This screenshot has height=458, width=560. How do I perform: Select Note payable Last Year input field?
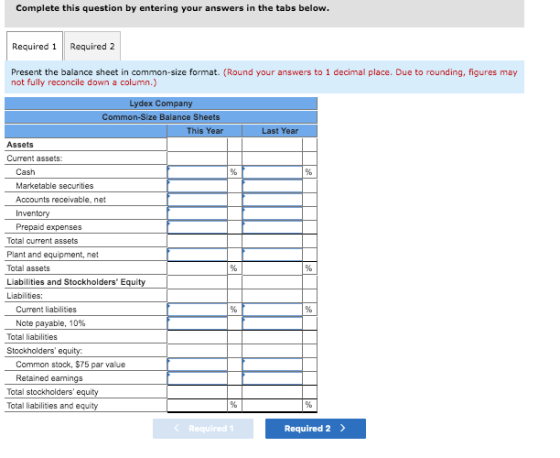click(x=272, y=323)
